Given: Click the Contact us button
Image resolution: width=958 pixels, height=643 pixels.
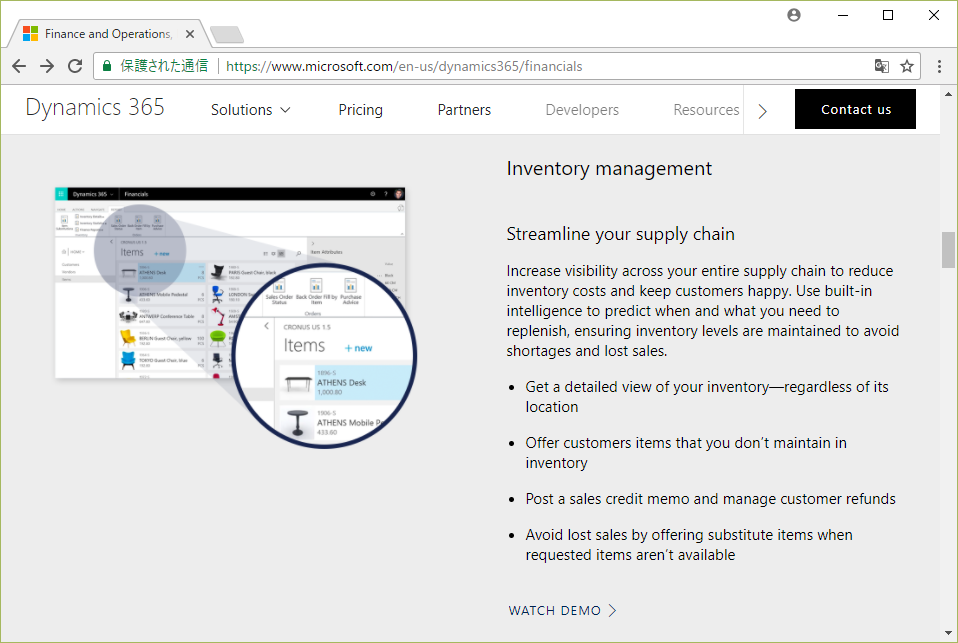Looking at the screenshot, I should coord(855,109).
